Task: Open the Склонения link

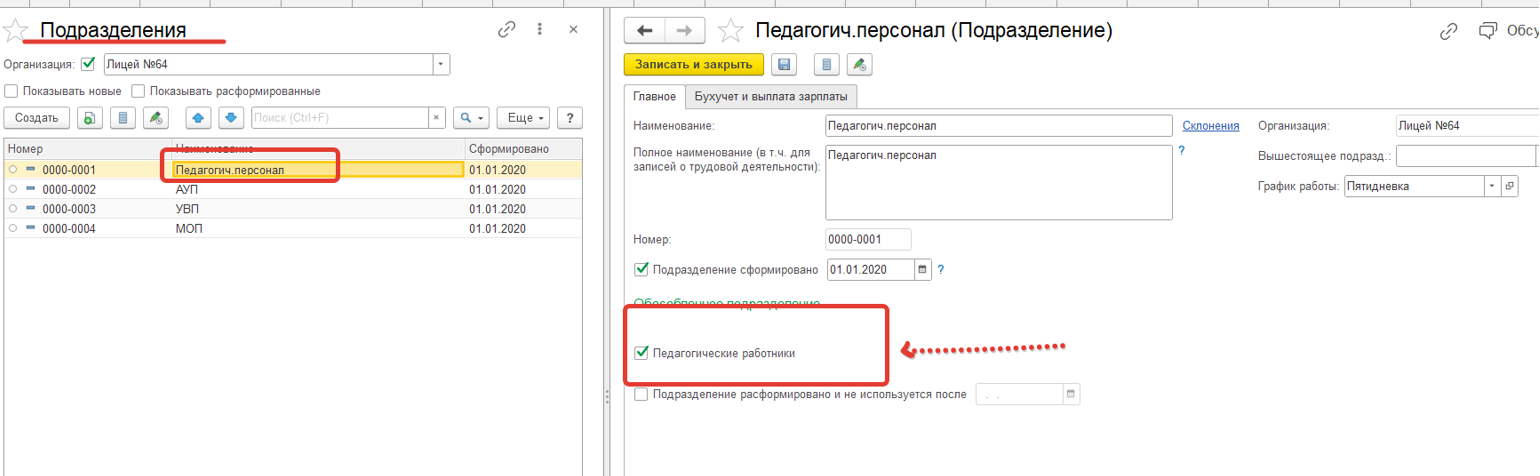Action: click(x=1210, y=126)
